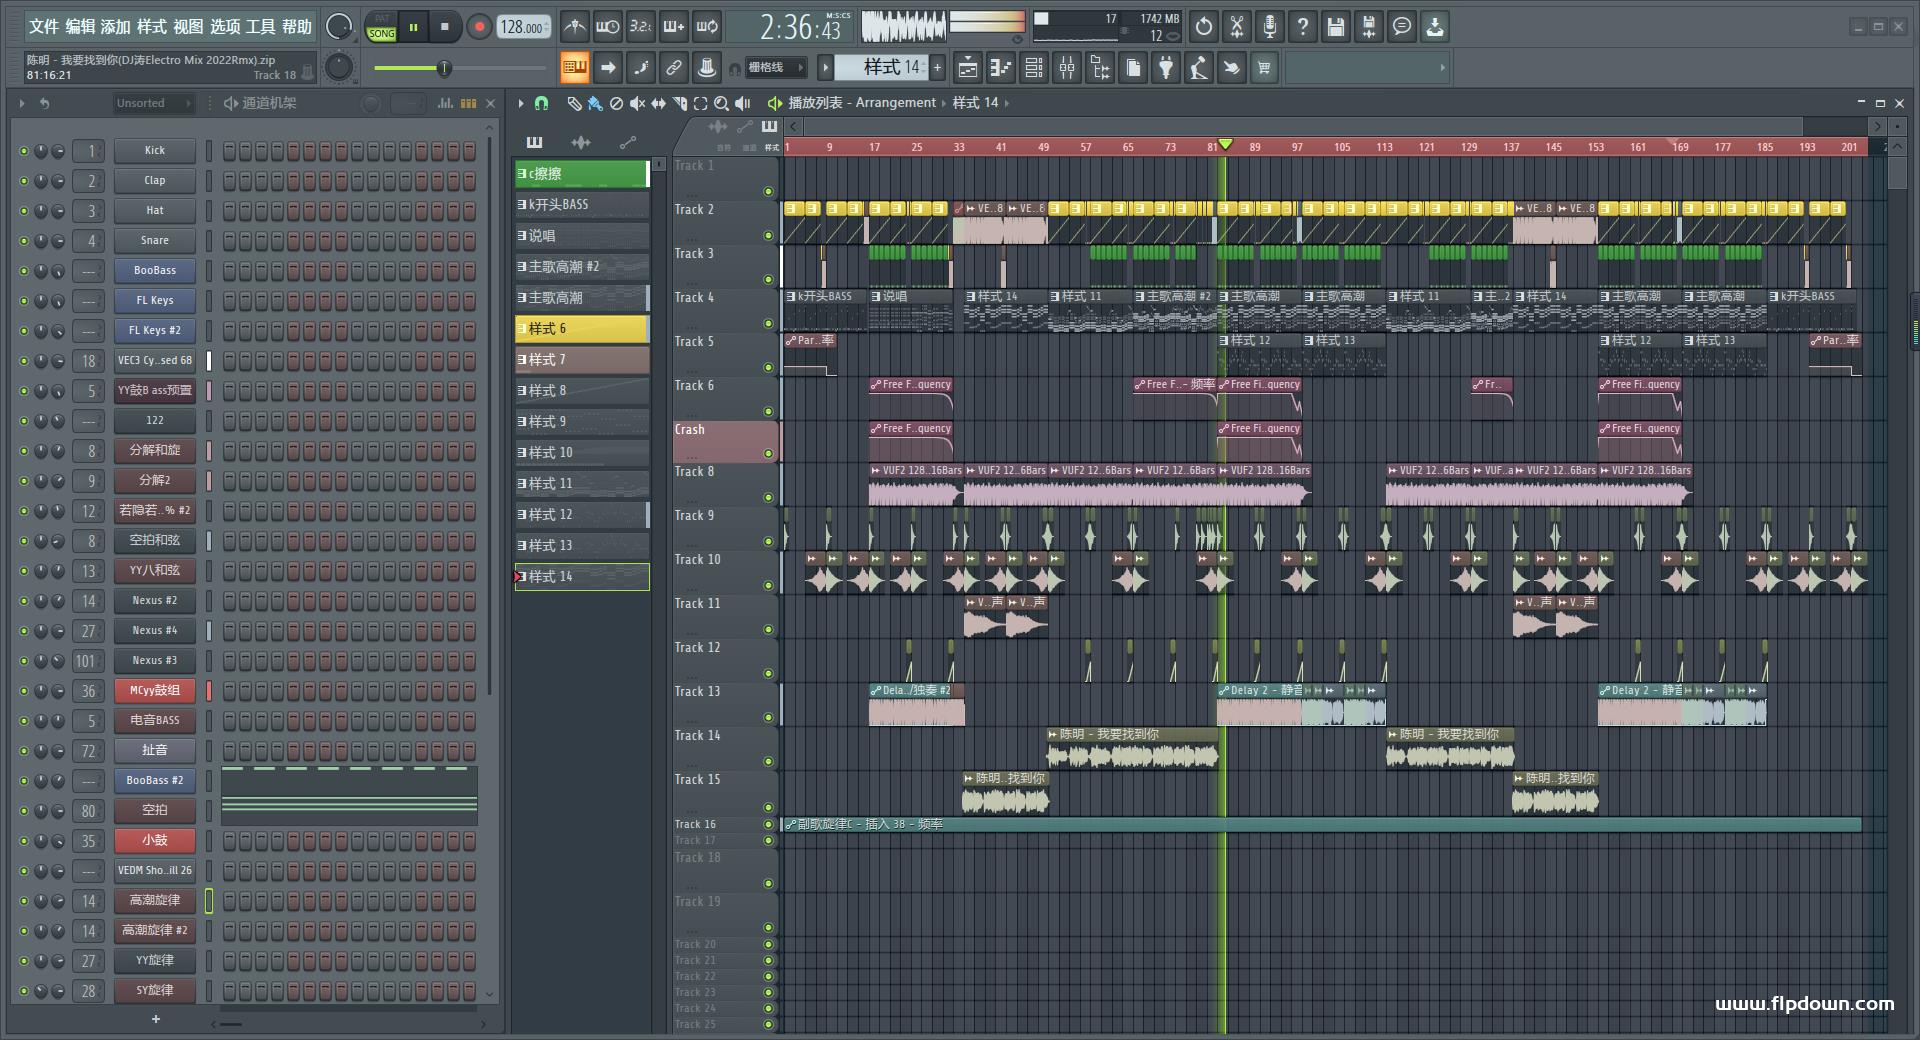Open the 编辑 menu
Image resolution: width=1920 pixels, height=1040 pixels.
pyautogui.click(x=80, y=27)
